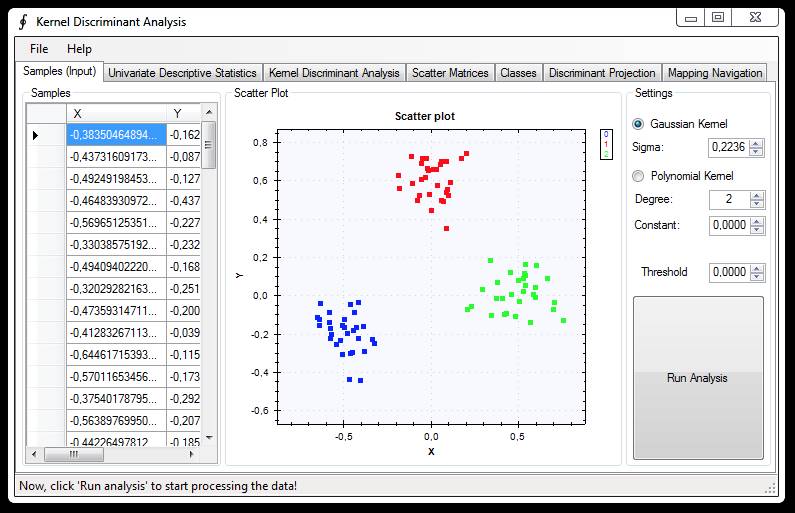Select cell -0,49409402220 in X column
The height and width of the screenshot is (513, 795).
pos(116,267)
